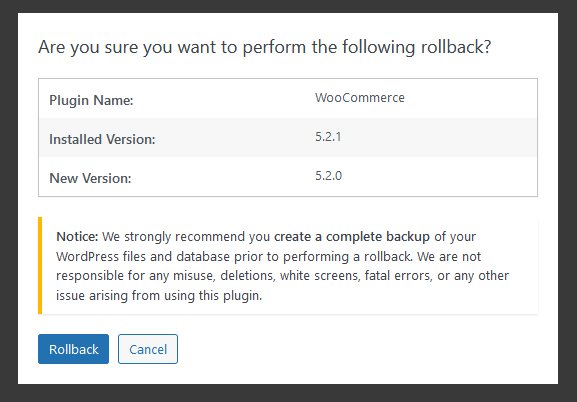Click the 'create a complete backup' bold text
The image size is (577, 402).
352,236
